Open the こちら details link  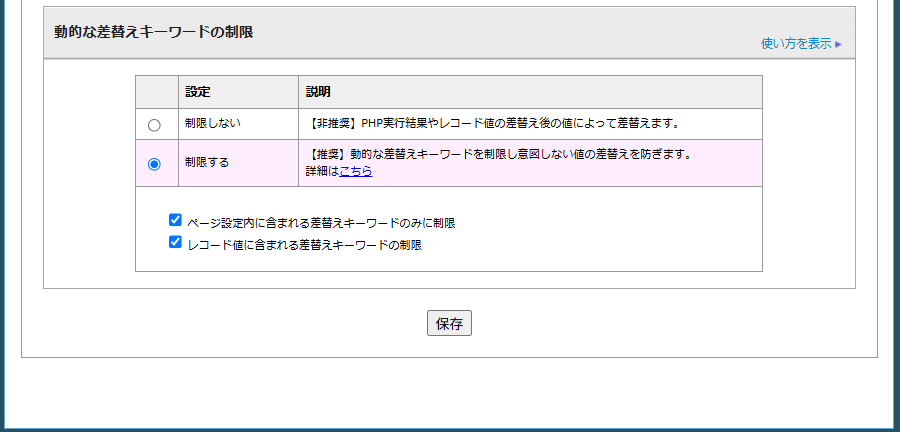point(356,171)
